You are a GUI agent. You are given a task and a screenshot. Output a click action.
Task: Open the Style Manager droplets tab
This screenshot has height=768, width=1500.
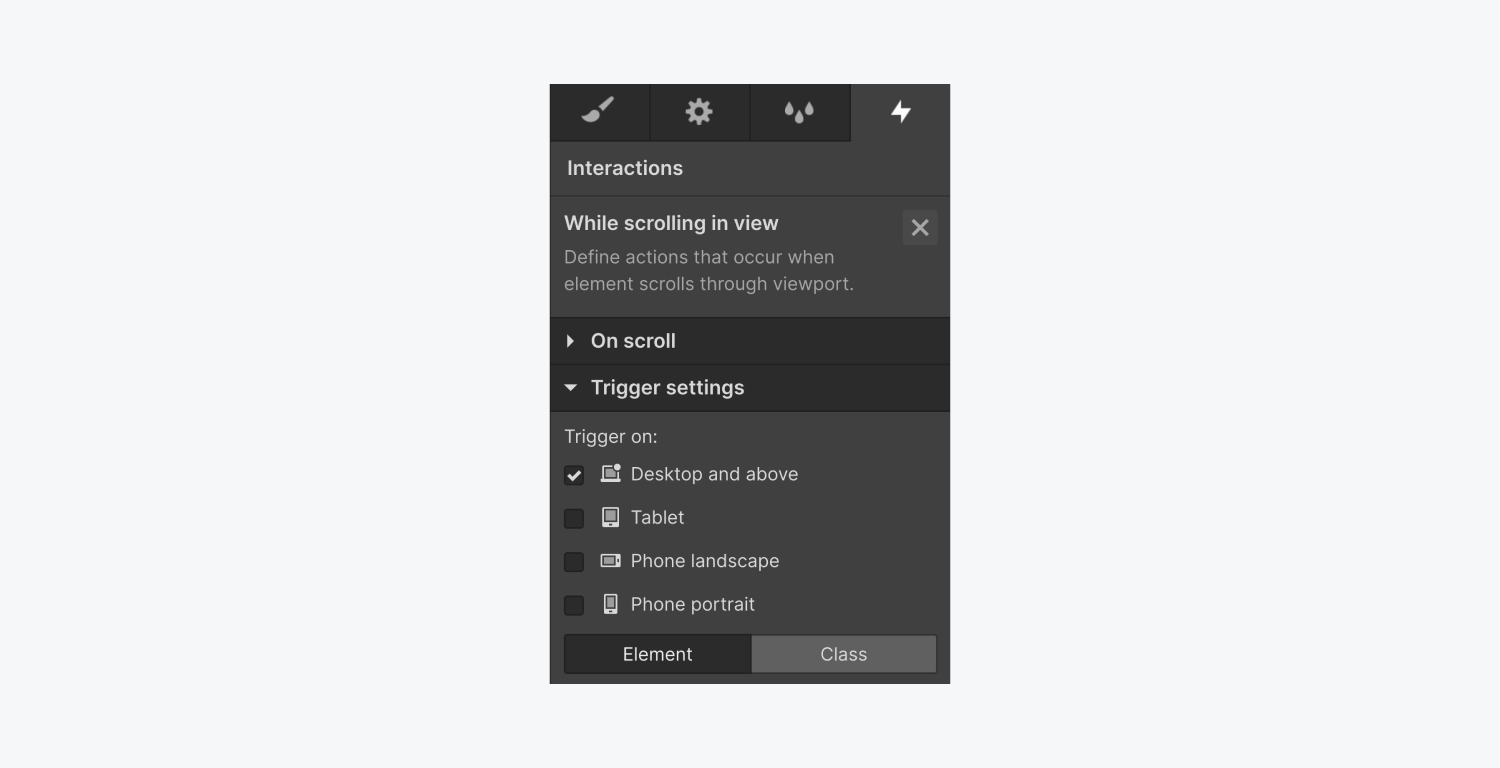tap(799, 112)
